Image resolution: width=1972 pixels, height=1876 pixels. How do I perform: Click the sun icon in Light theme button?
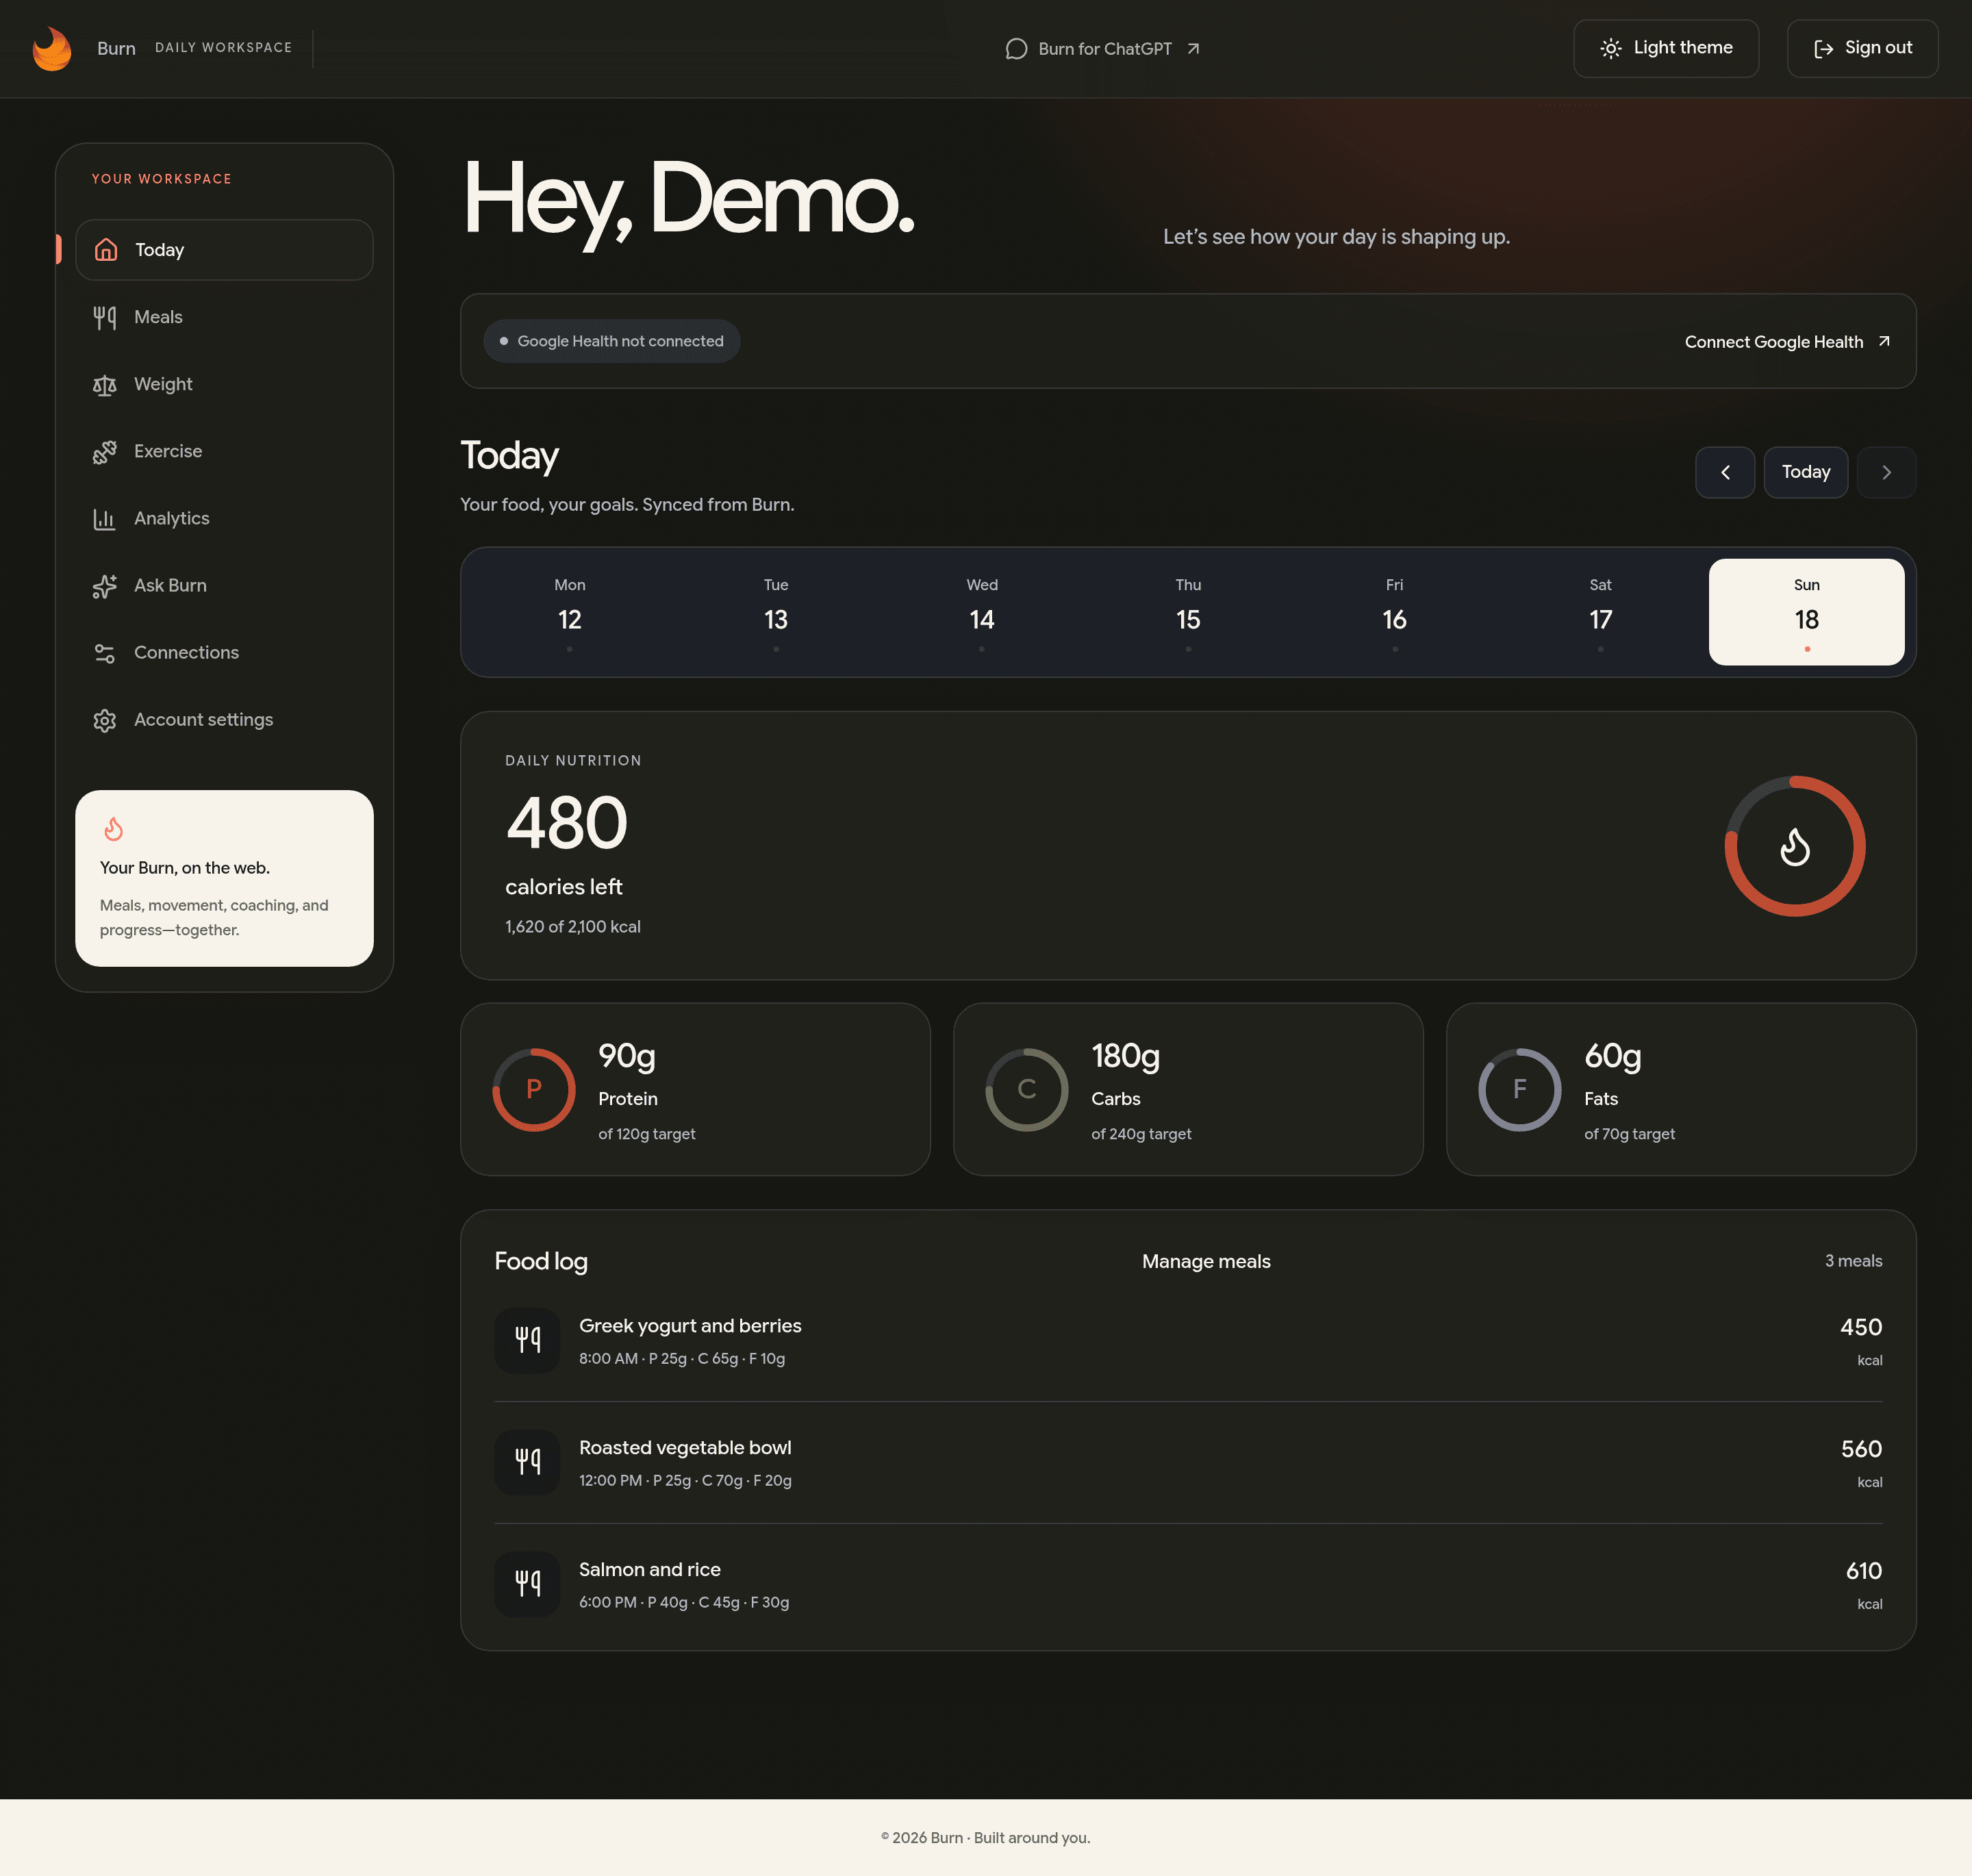(x=1610, y=49)
